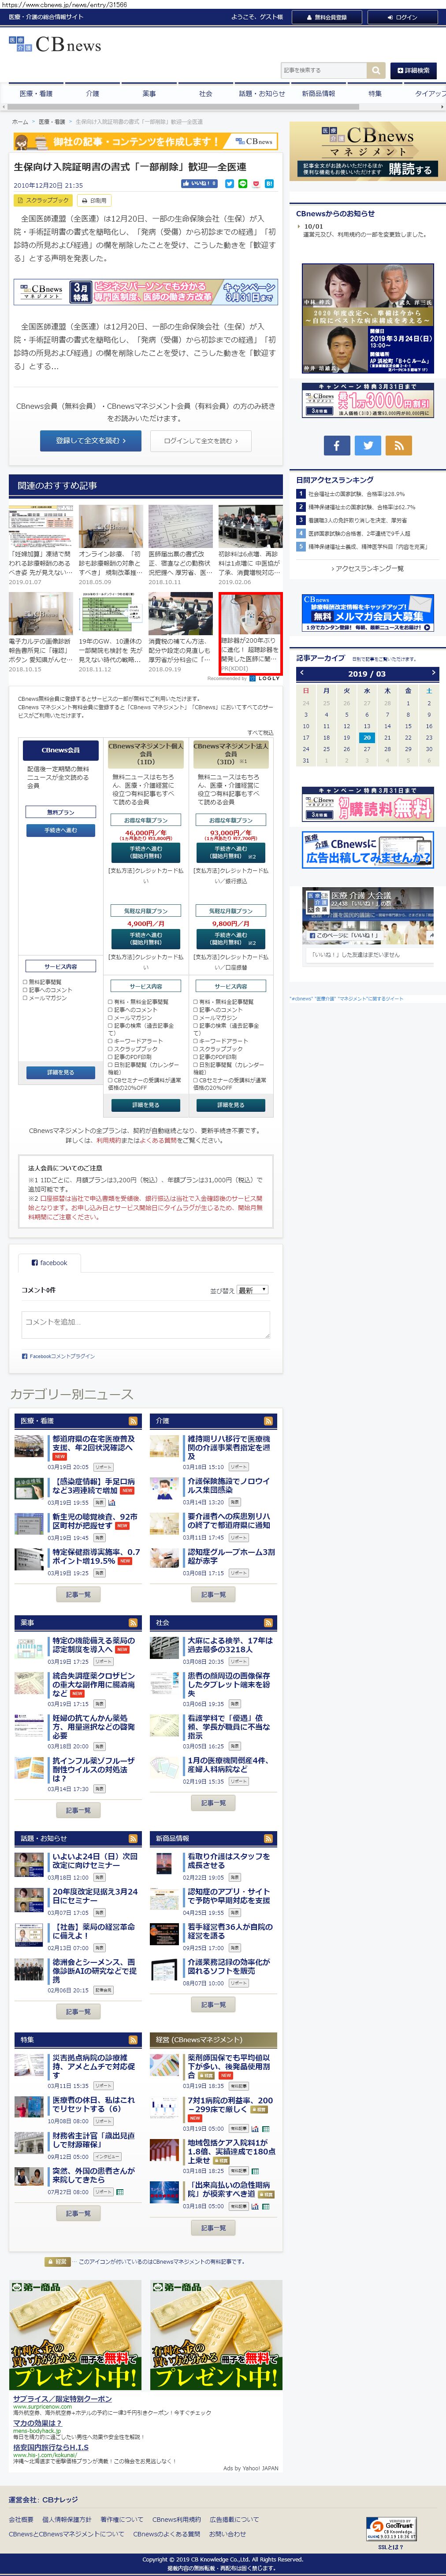Open the 社会 navigation tab

205,93
